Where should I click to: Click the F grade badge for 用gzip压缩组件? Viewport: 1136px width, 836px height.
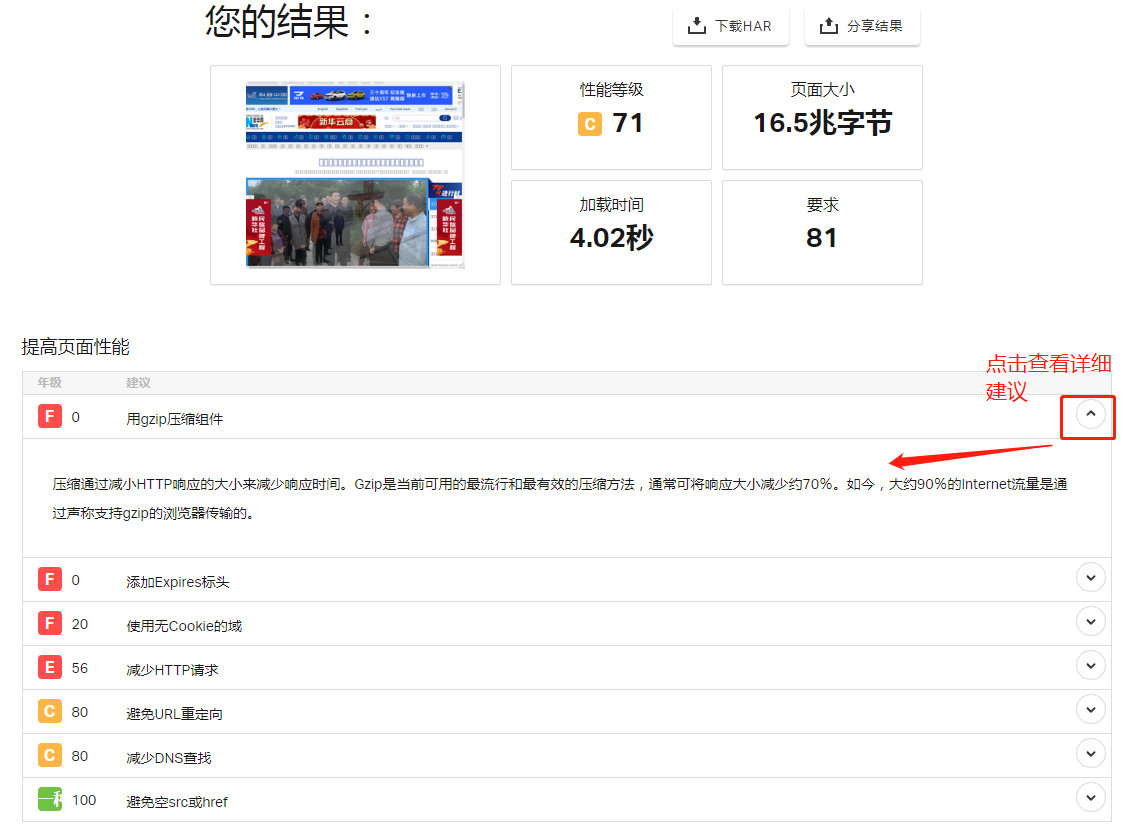(50, 417)
